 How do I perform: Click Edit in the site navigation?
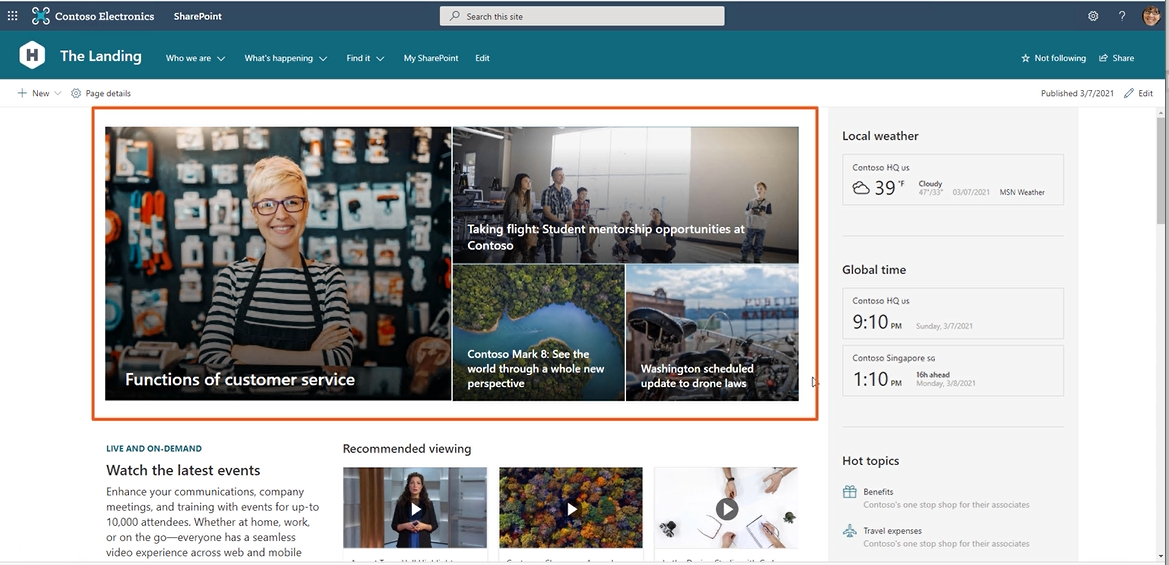482,58
